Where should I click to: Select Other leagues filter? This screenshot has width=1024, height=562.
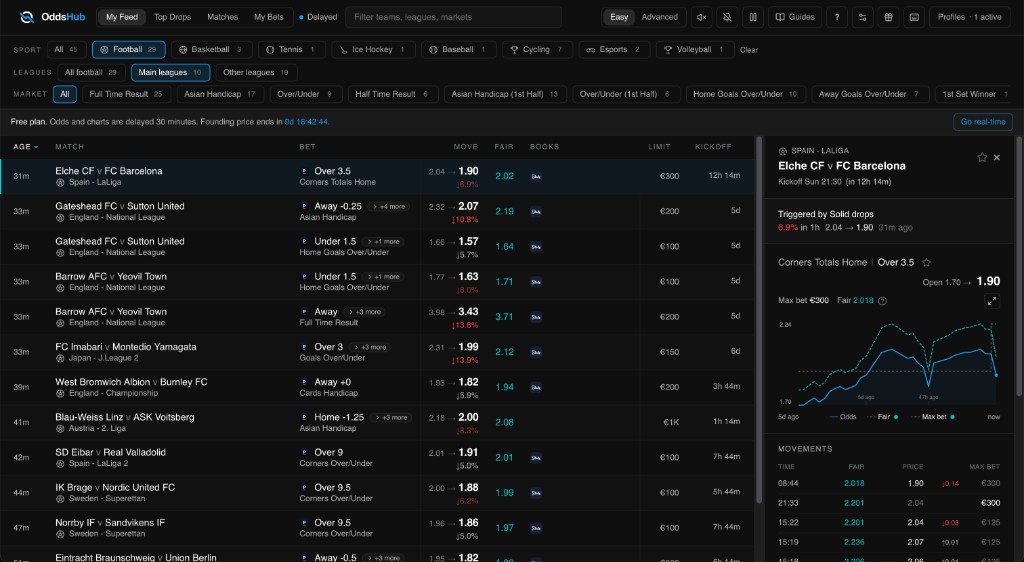255,72
